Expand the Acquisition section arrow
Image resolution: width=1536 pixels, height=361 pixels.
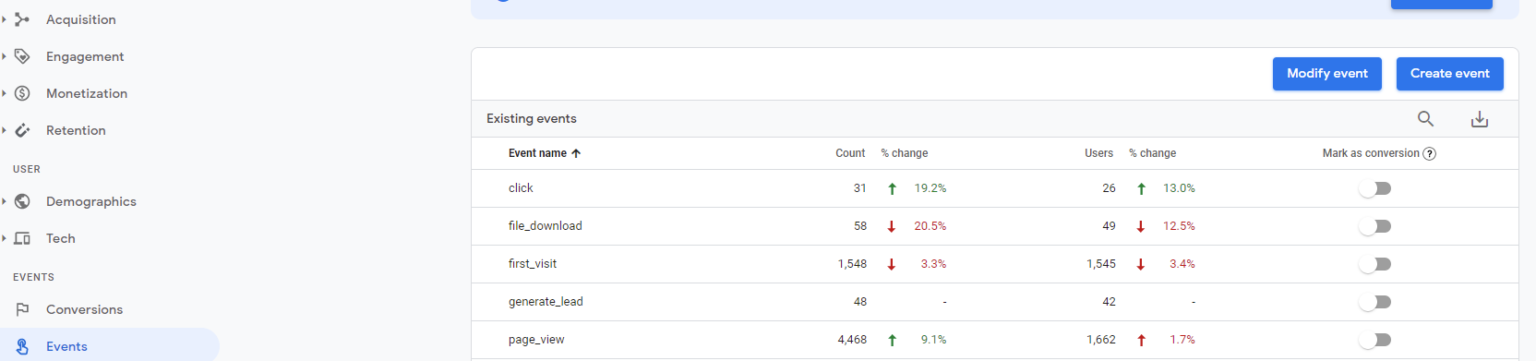pyautogui.click(x=4, y=19)
